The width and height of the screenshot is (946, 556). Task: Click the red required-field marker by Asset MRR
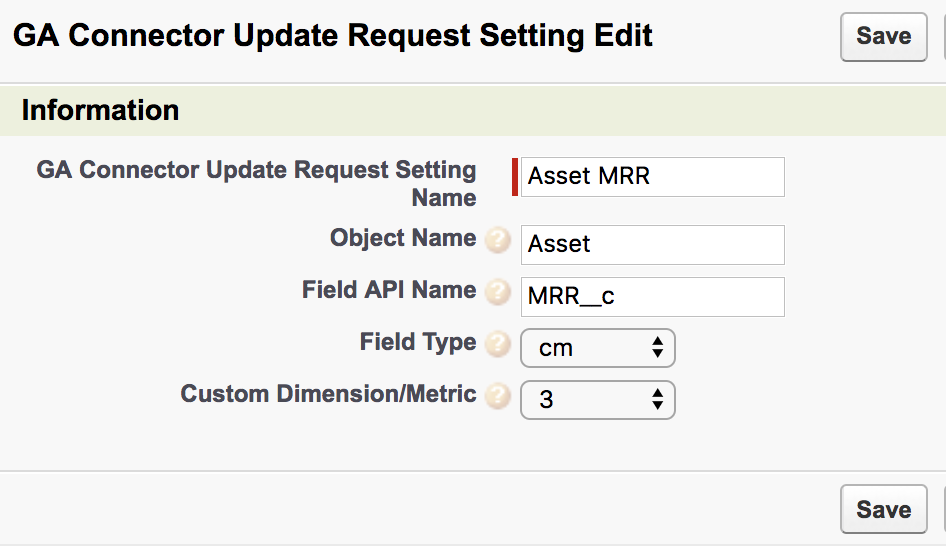tap(515, 177)
